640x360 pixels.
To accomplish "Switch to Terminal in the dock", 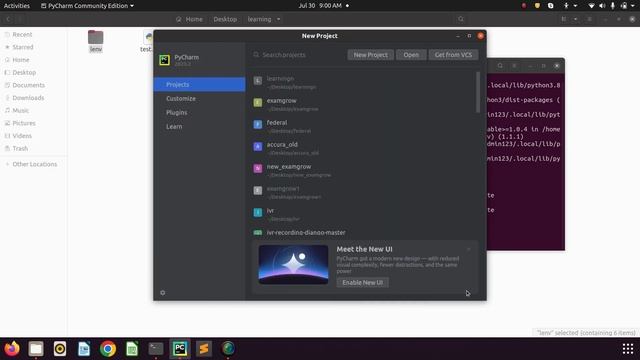I will tap(156, 349).
